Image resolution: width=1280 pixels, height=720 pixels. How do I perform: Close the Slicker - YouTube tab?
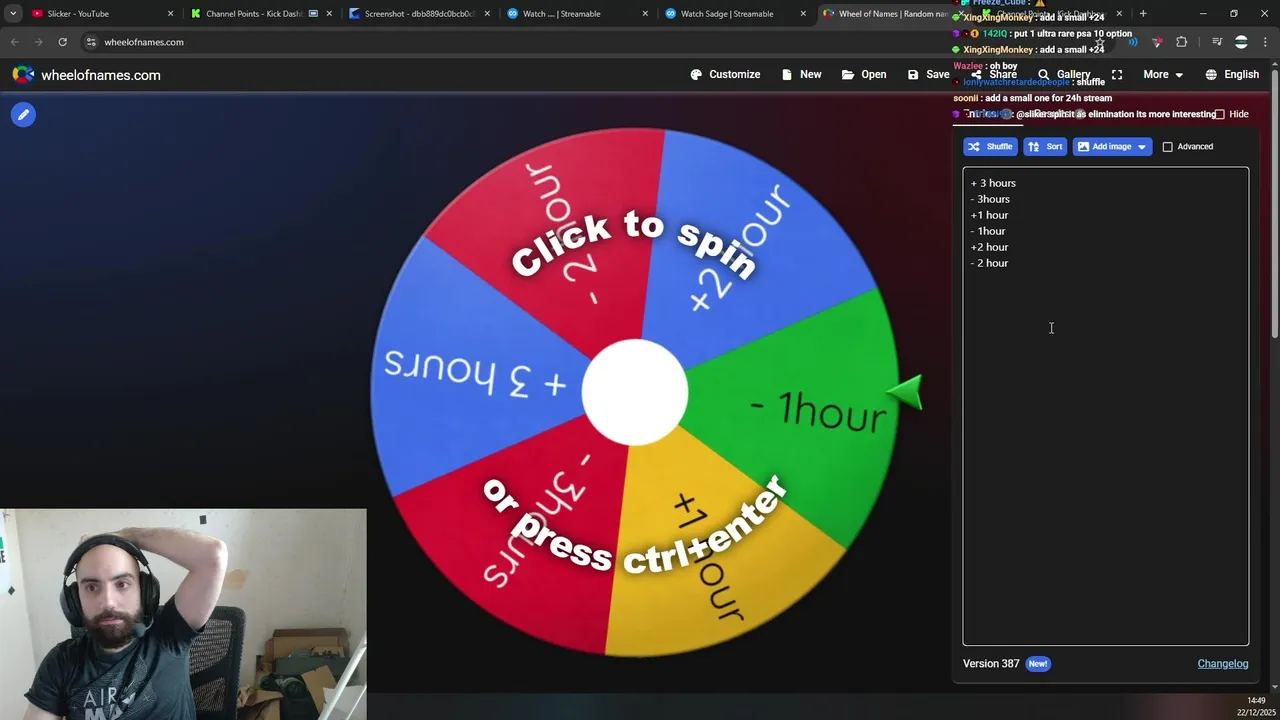pos(170,14)
